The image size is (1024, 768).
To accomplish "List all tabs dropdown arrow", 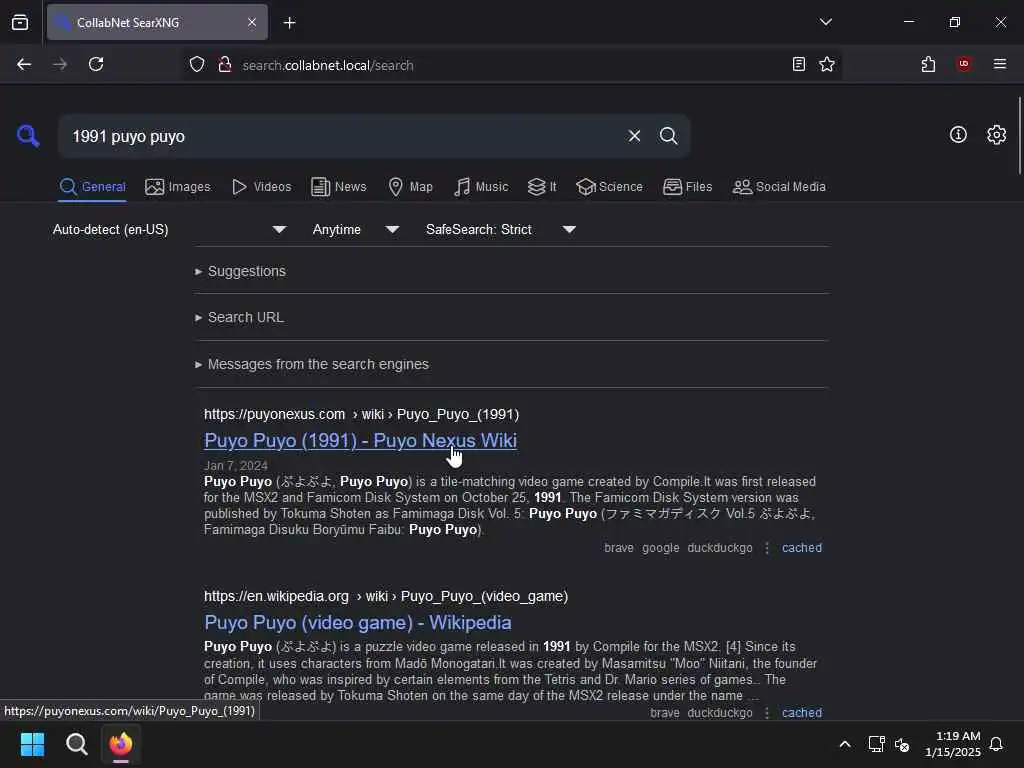I will tap(825, 22).
